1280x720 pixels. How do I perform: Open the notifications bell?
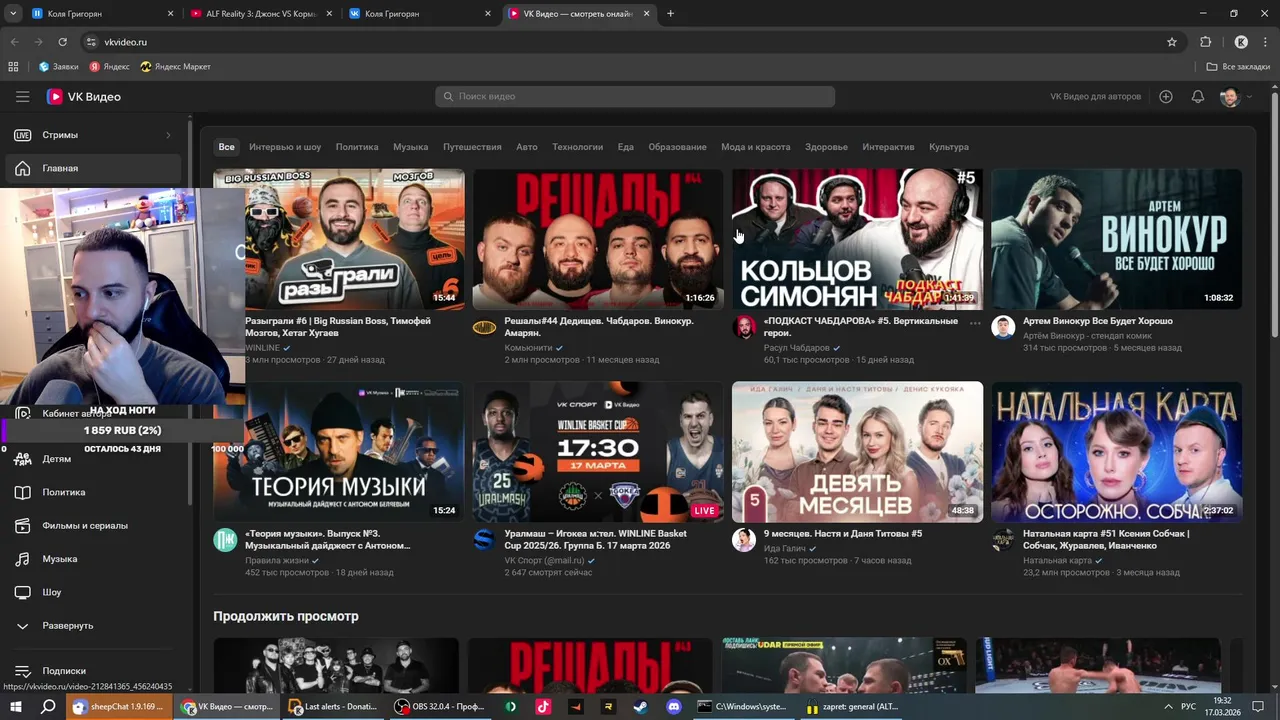(x=1198, y=97)
